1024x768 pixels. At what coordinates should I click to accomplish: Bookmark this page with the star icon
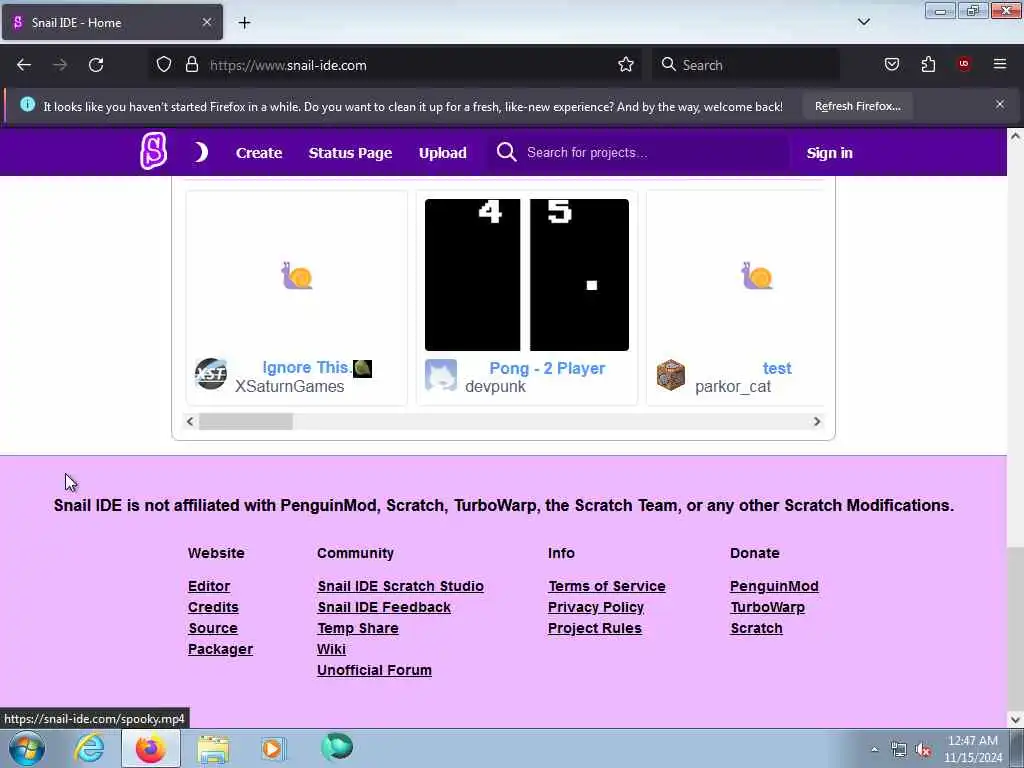click(626, 65)
